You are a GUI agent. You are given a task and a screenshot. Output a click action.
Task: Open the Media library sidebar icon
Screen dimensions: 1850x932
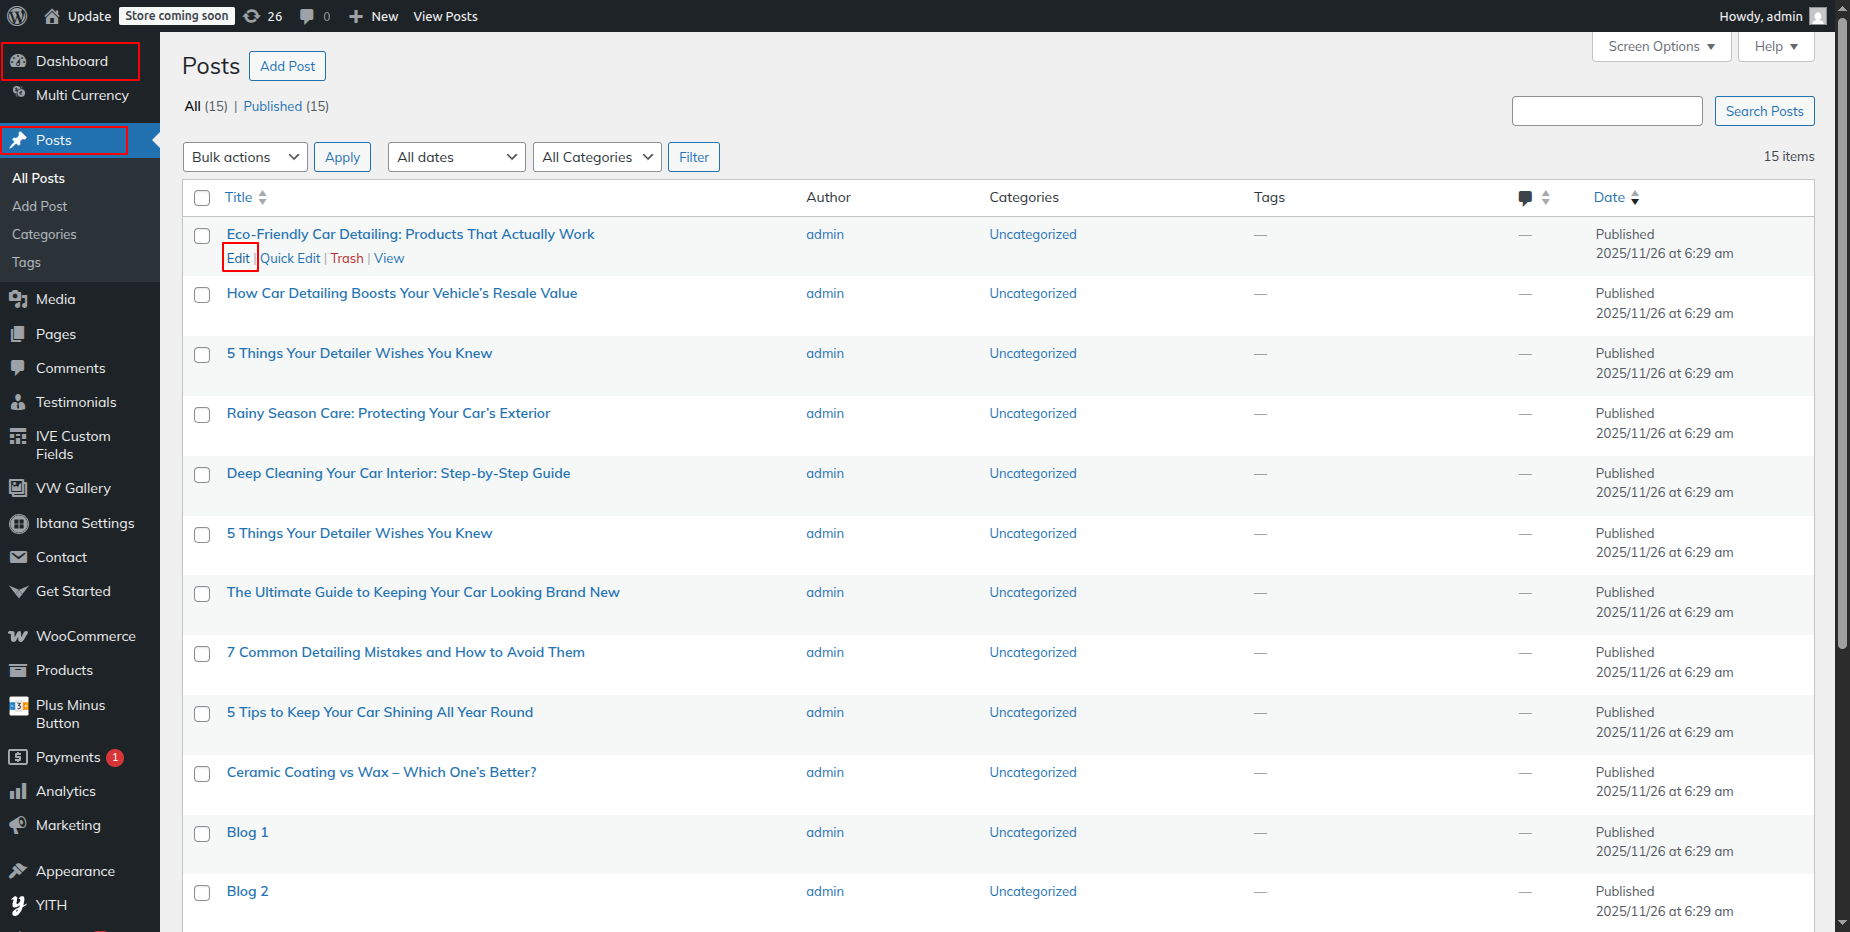(x=18, y=299)
